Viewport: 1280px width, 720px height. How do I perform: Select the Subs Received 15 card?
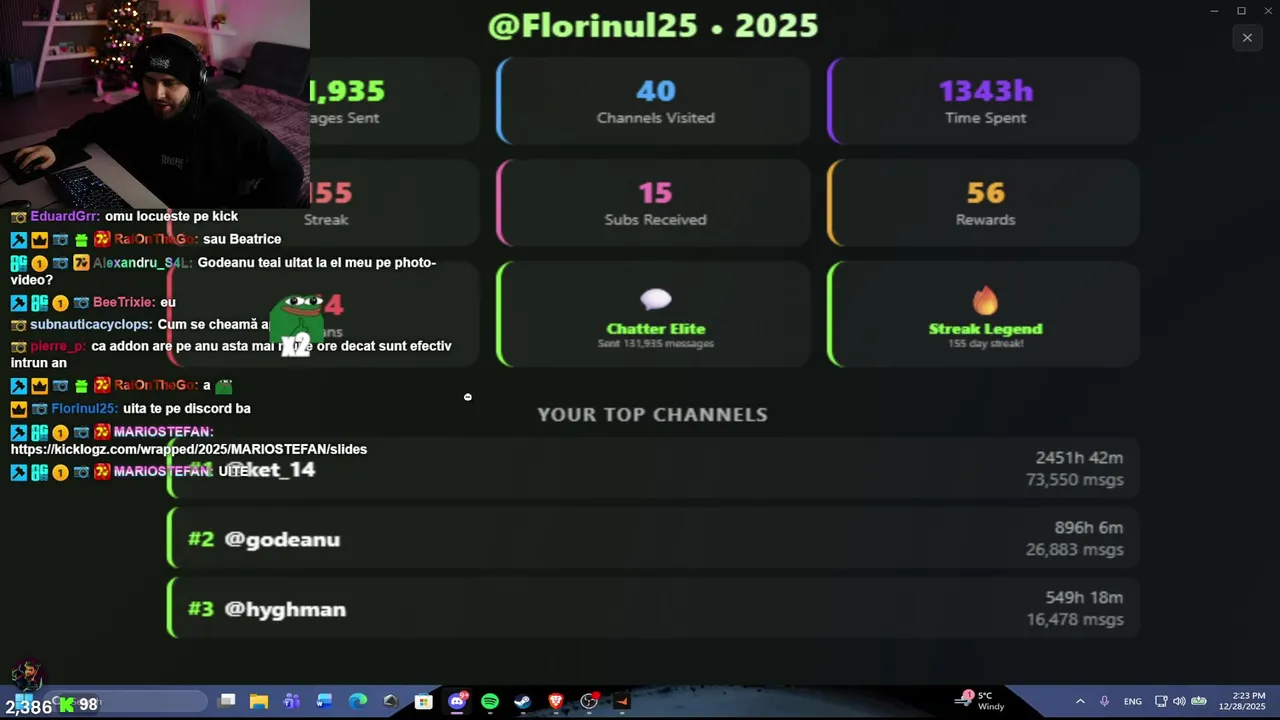(x=654, y=203)
